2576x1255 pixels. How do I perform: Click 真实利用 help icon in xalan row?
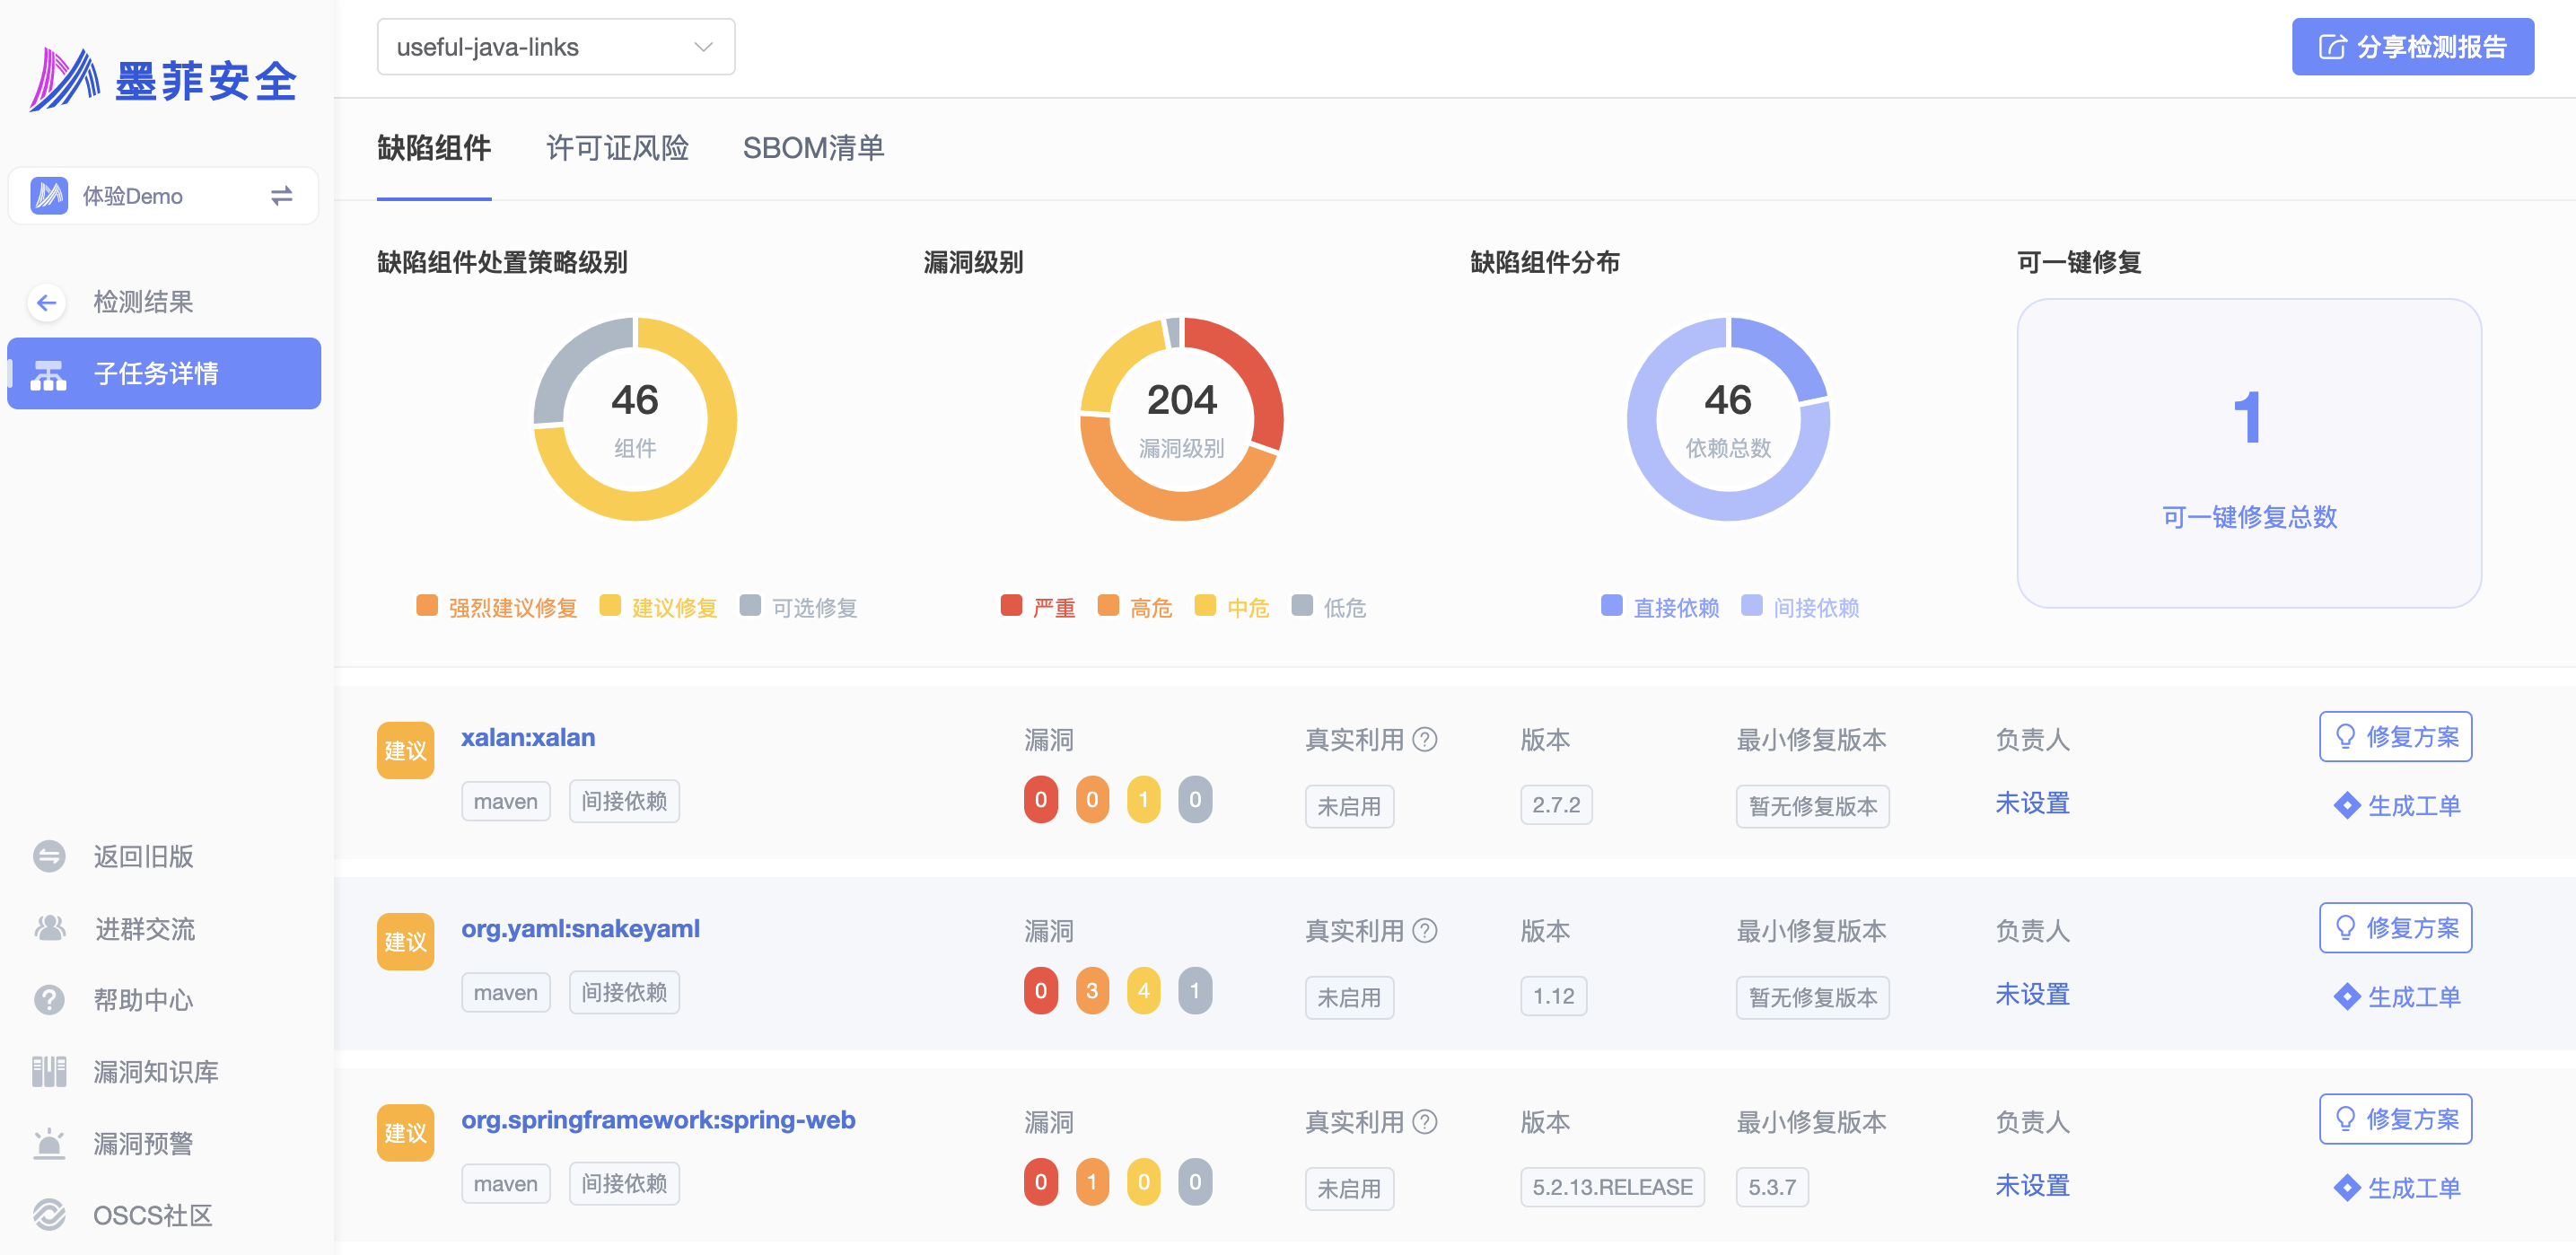(1425, 740)
